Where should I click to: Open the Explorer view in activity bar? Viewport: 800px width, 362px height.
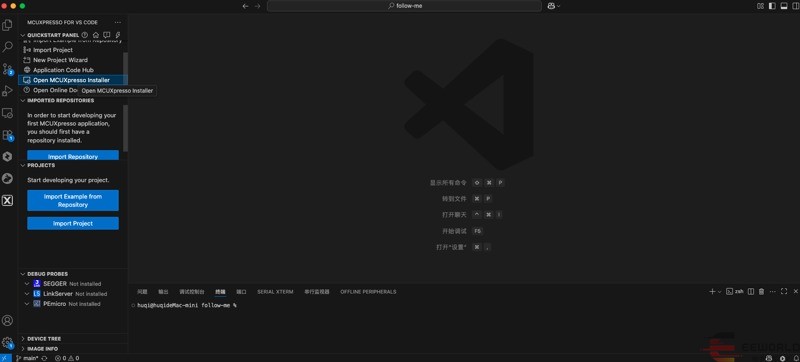[x=7, y=24]
